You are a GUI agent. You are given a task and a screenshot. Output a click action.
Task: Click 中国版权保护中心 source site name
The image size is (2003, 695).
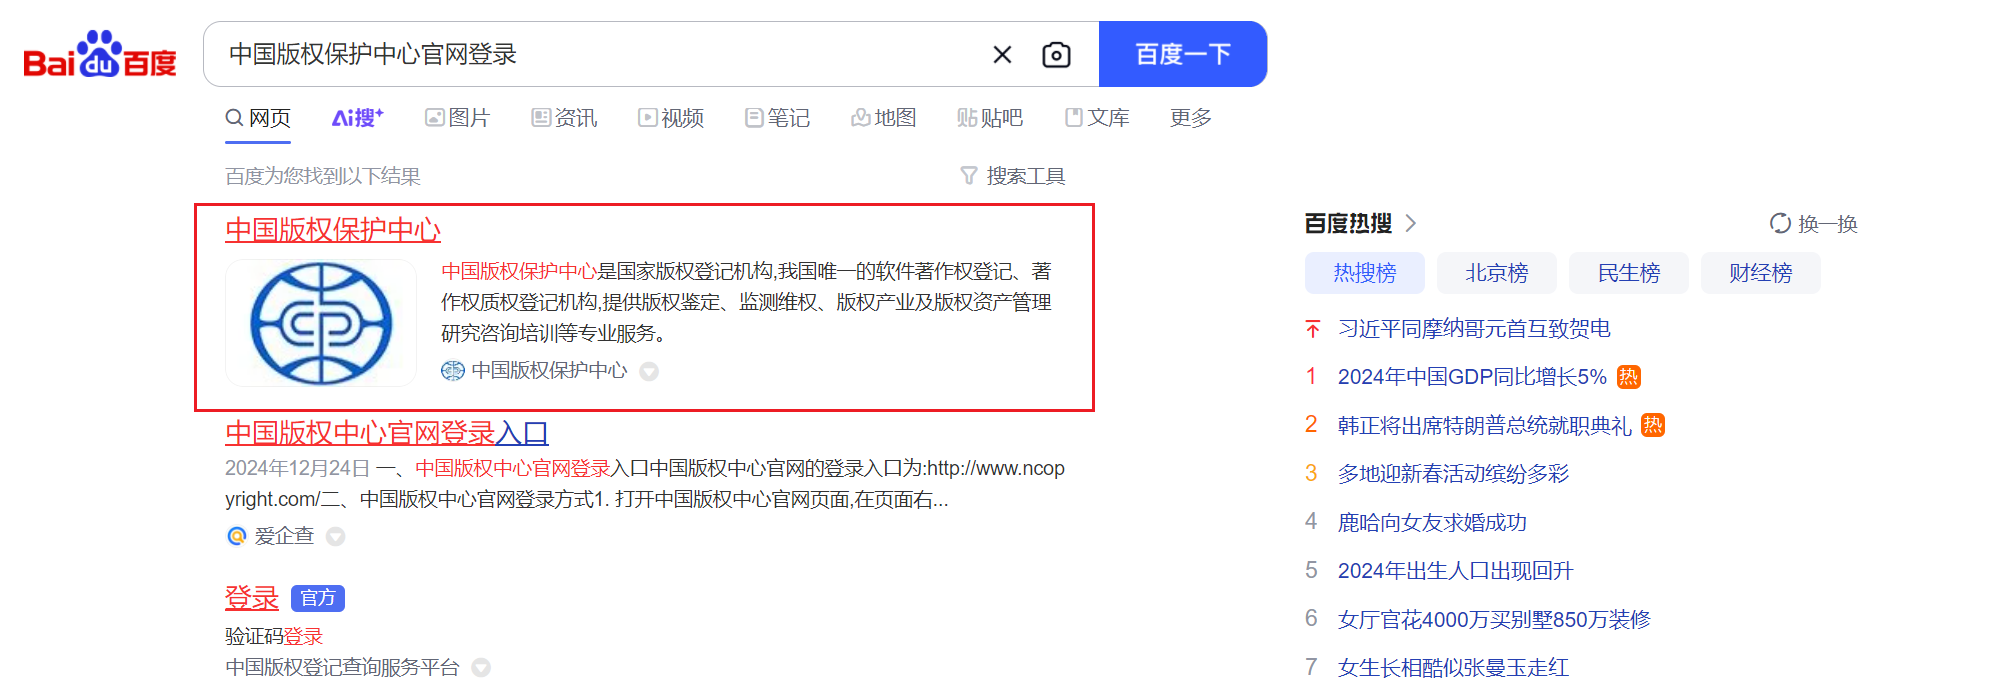click(549, 371)
